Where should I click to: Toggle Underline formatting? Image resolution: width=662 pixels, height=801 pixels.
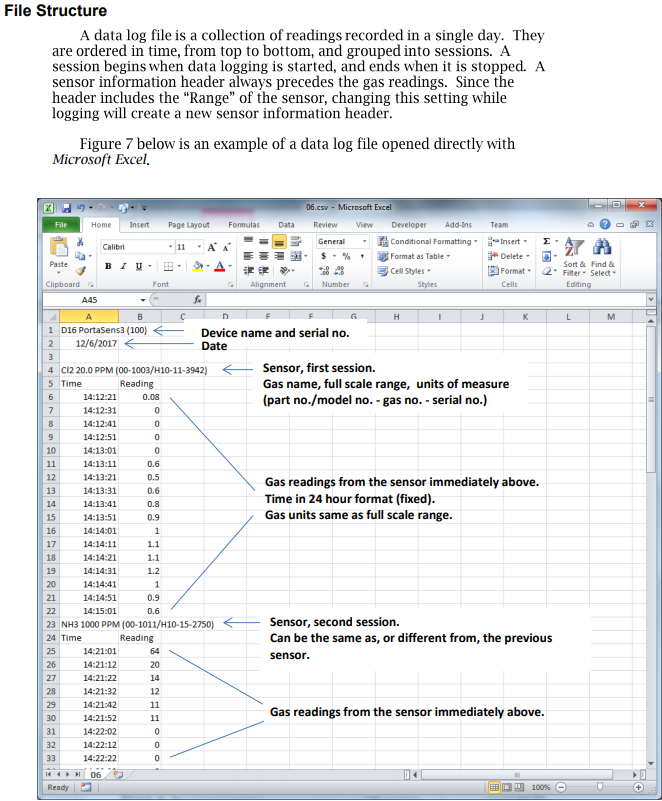coord(138,266)
